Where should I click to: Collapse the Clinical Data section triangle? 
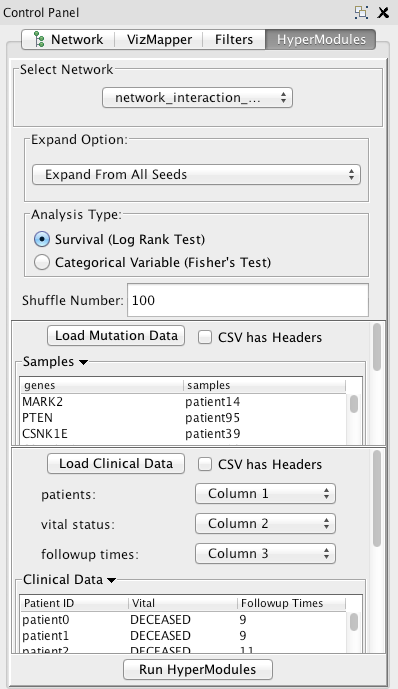tap(112, 580)
